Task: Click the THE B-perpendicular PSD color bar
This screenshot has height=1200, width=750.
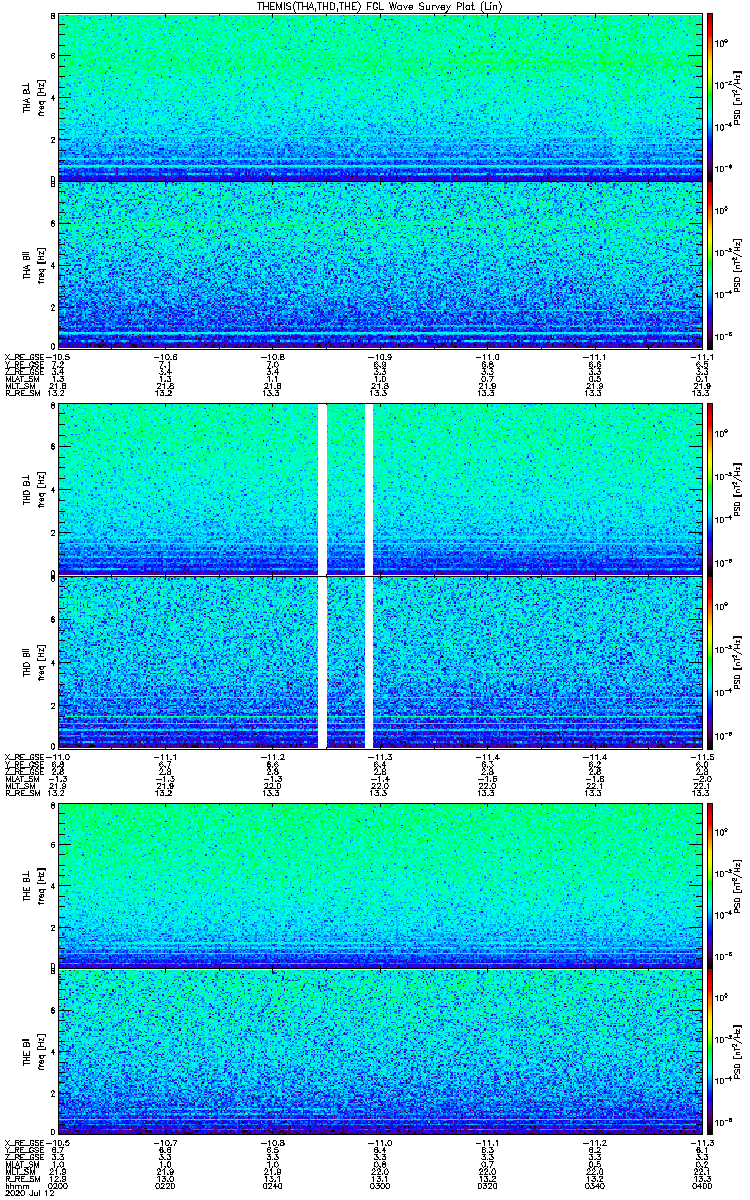Action: 710,884
